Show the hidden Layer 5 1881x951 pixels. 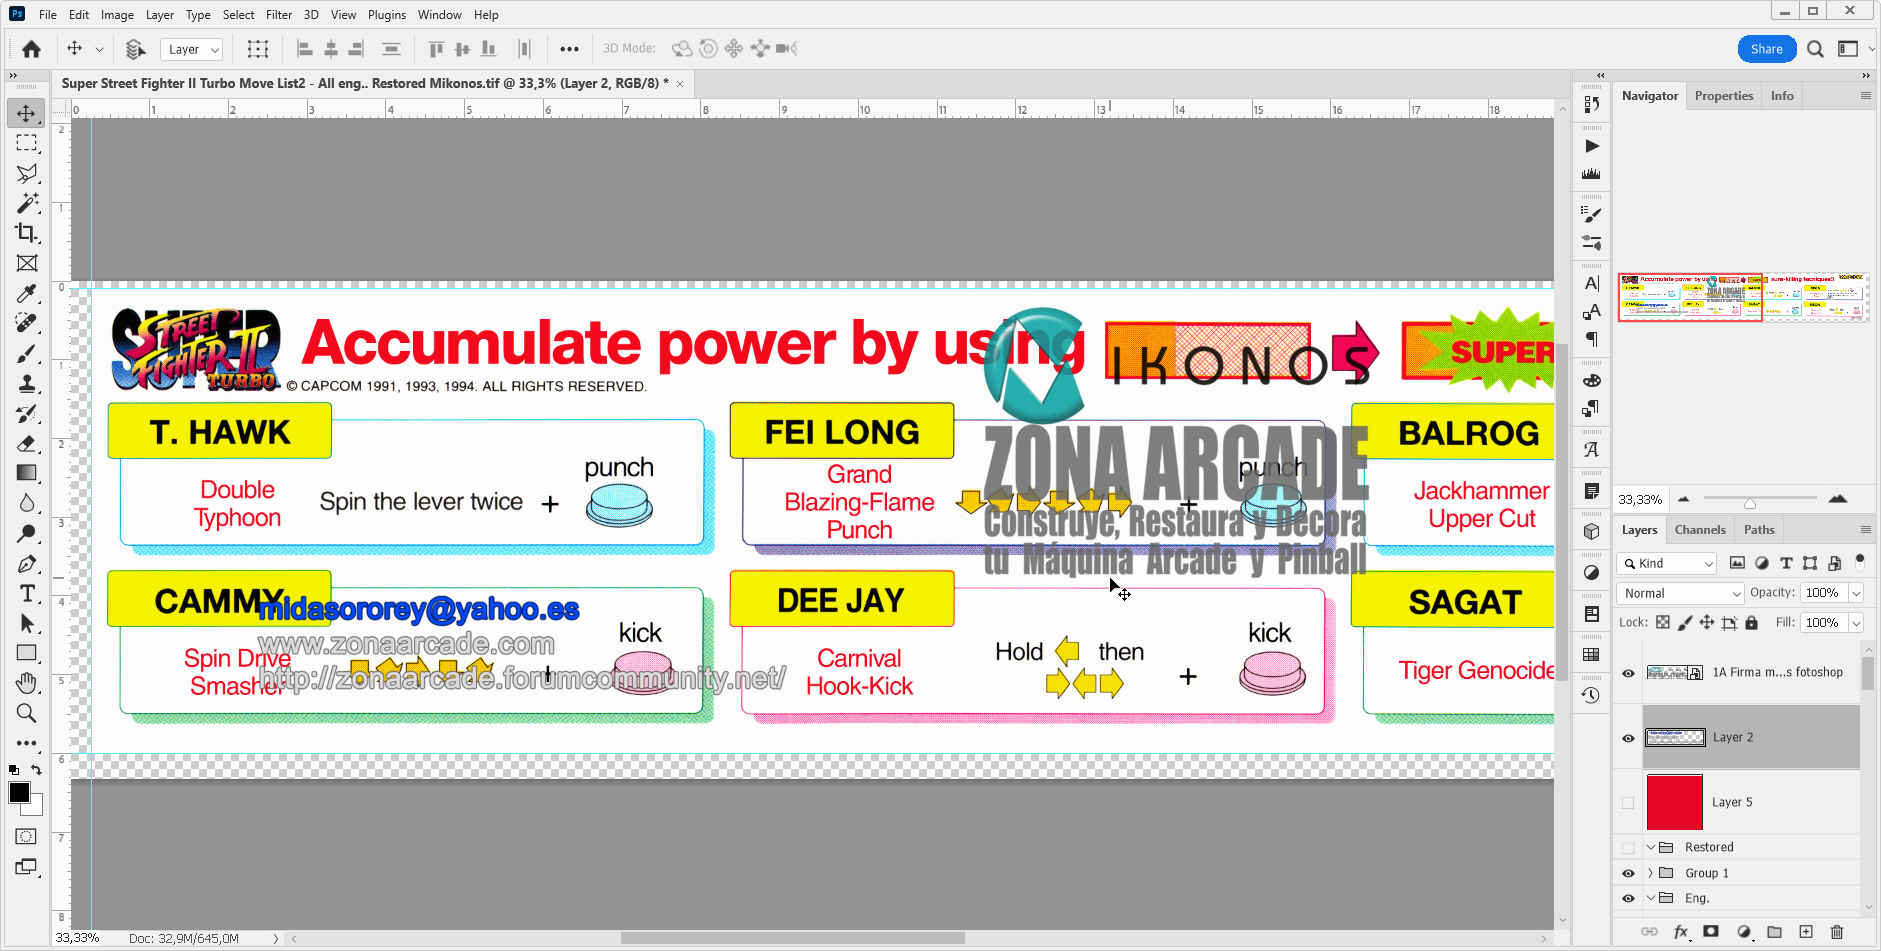[1628, 802]
